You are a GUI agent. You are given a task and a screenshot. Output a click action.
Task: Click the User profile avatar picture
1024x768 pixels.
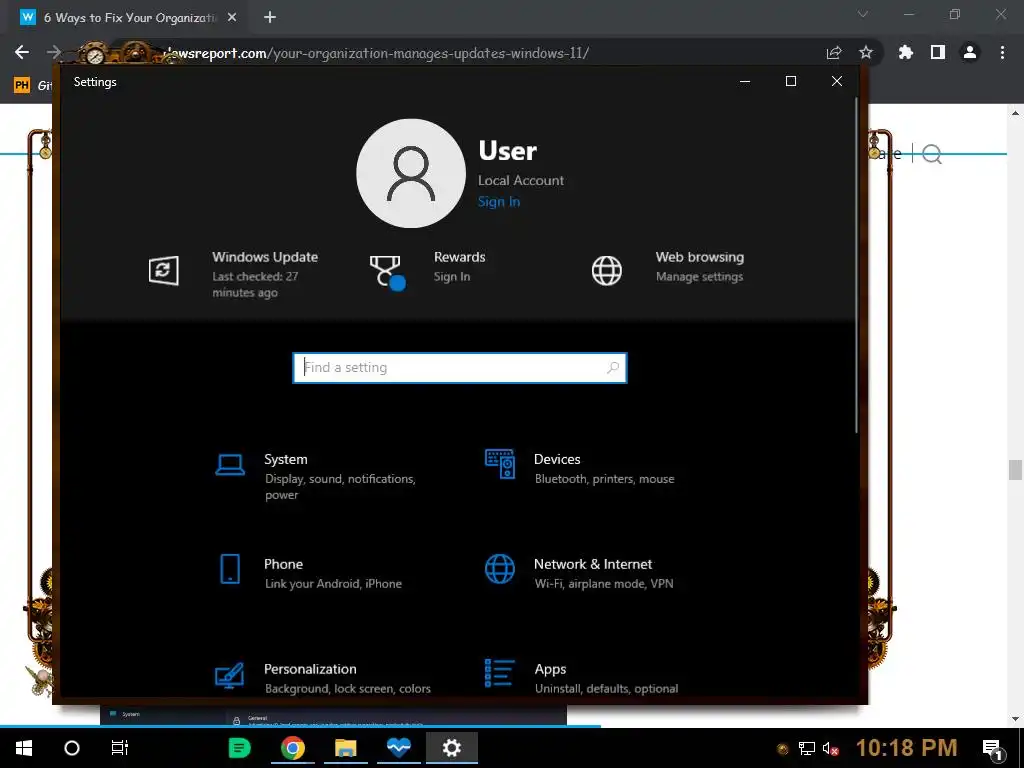411,173
